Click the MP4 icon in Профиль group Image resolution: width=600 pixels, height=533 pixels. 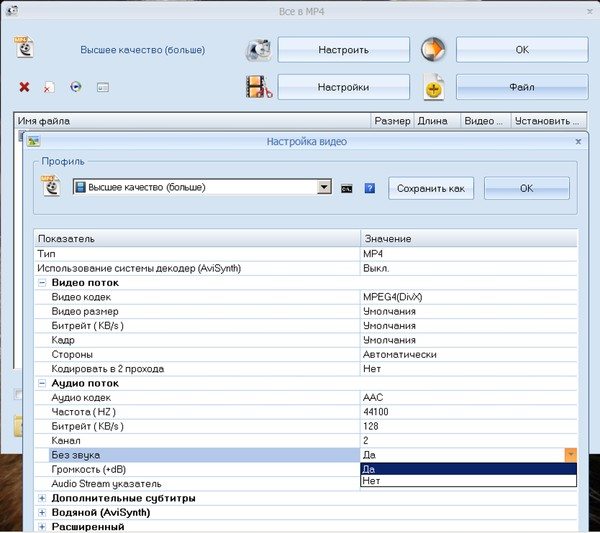[51, 186]
